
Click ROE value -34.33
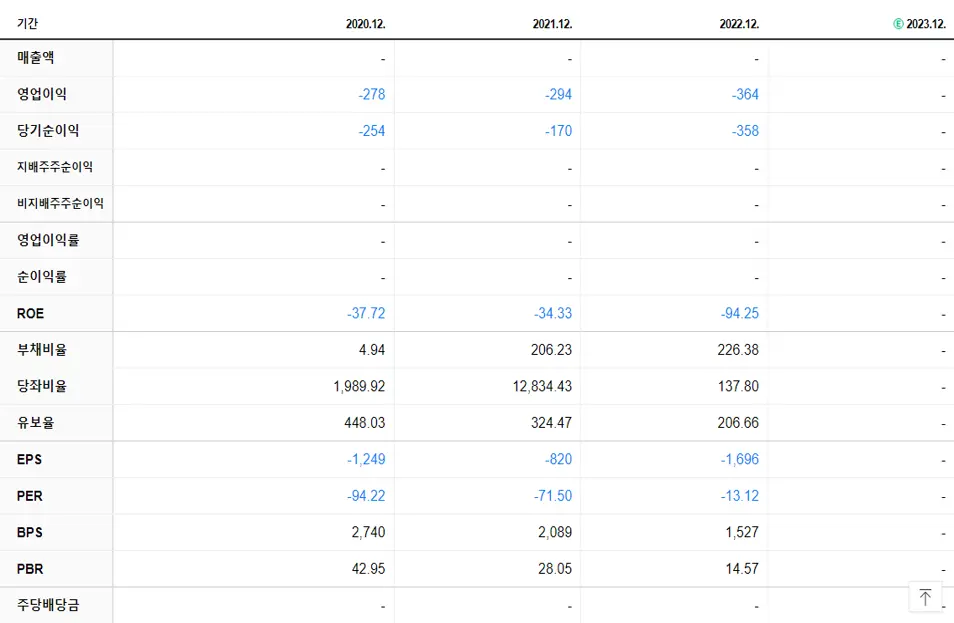553,313
